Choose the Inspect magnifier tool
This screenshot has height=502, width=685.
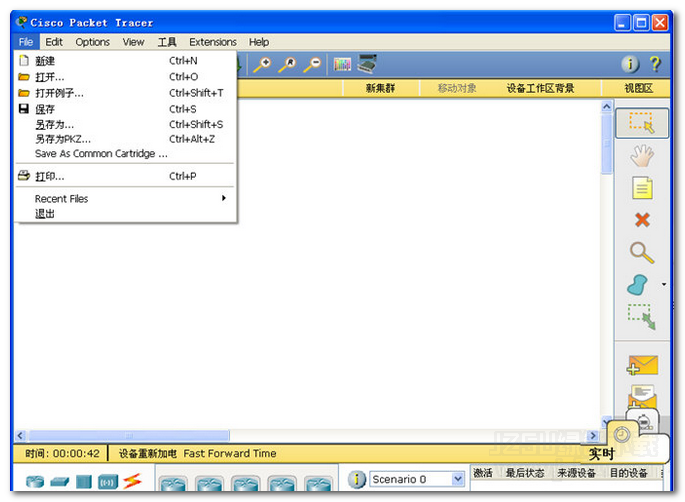[642, 253]
